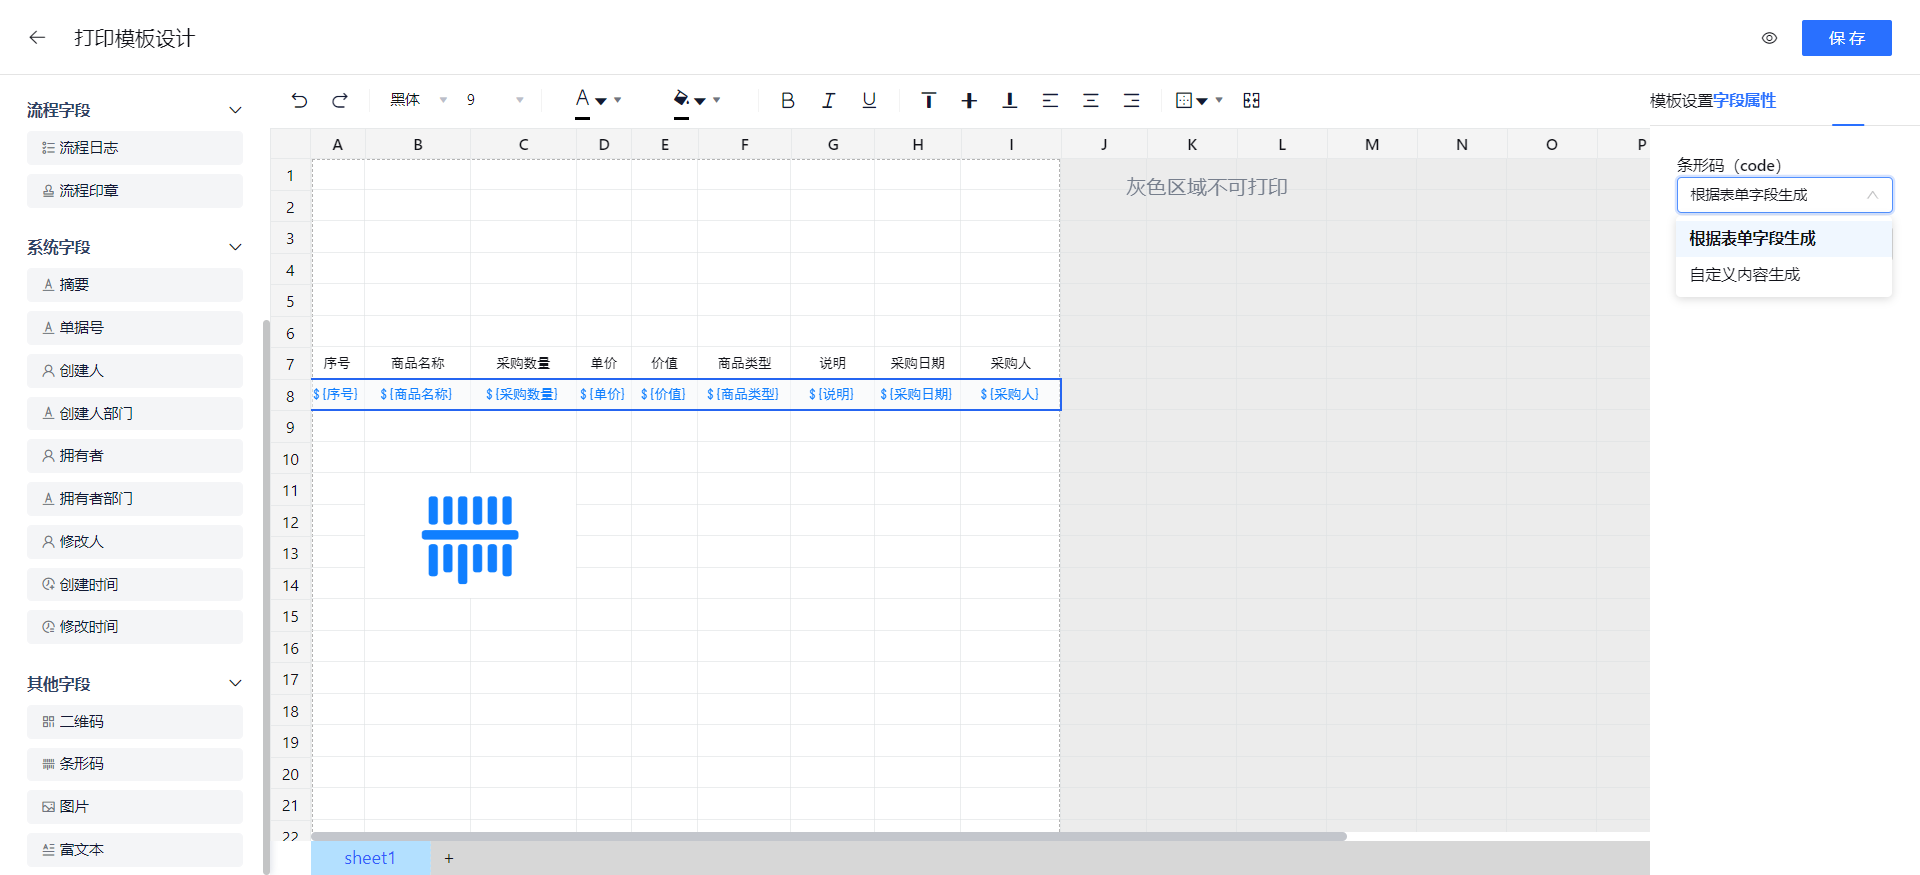Open the font color picker dropdown

coord(618,100)
